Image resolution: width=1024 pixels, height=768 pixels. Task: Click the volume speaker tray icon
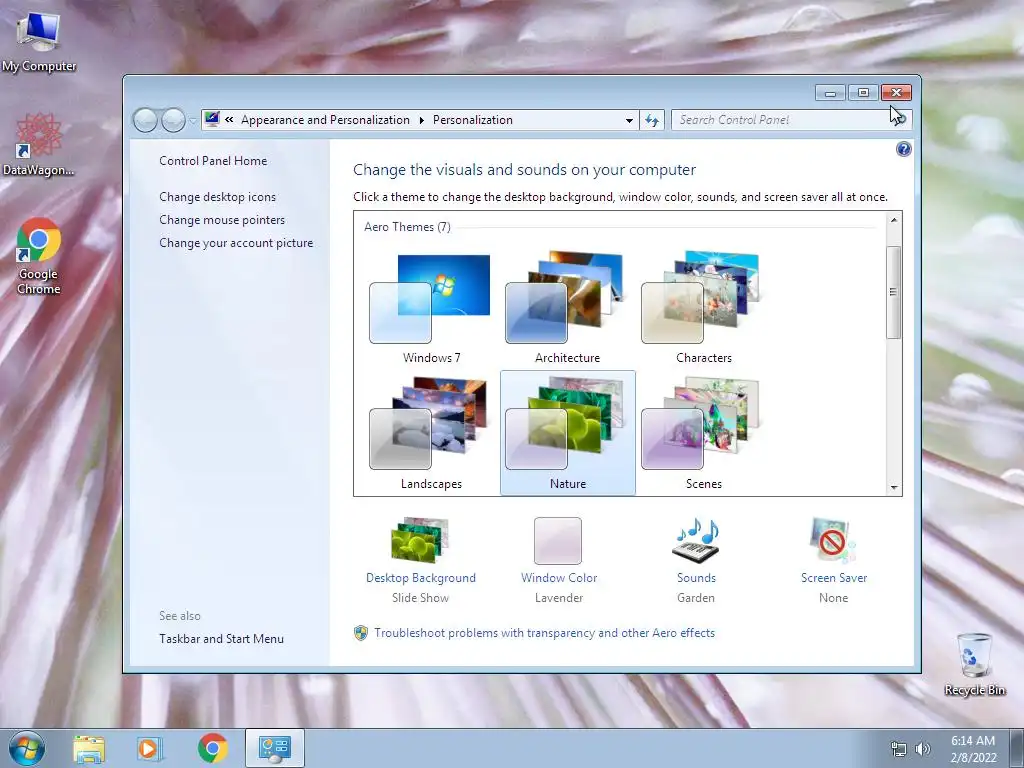tap(922, 749)
